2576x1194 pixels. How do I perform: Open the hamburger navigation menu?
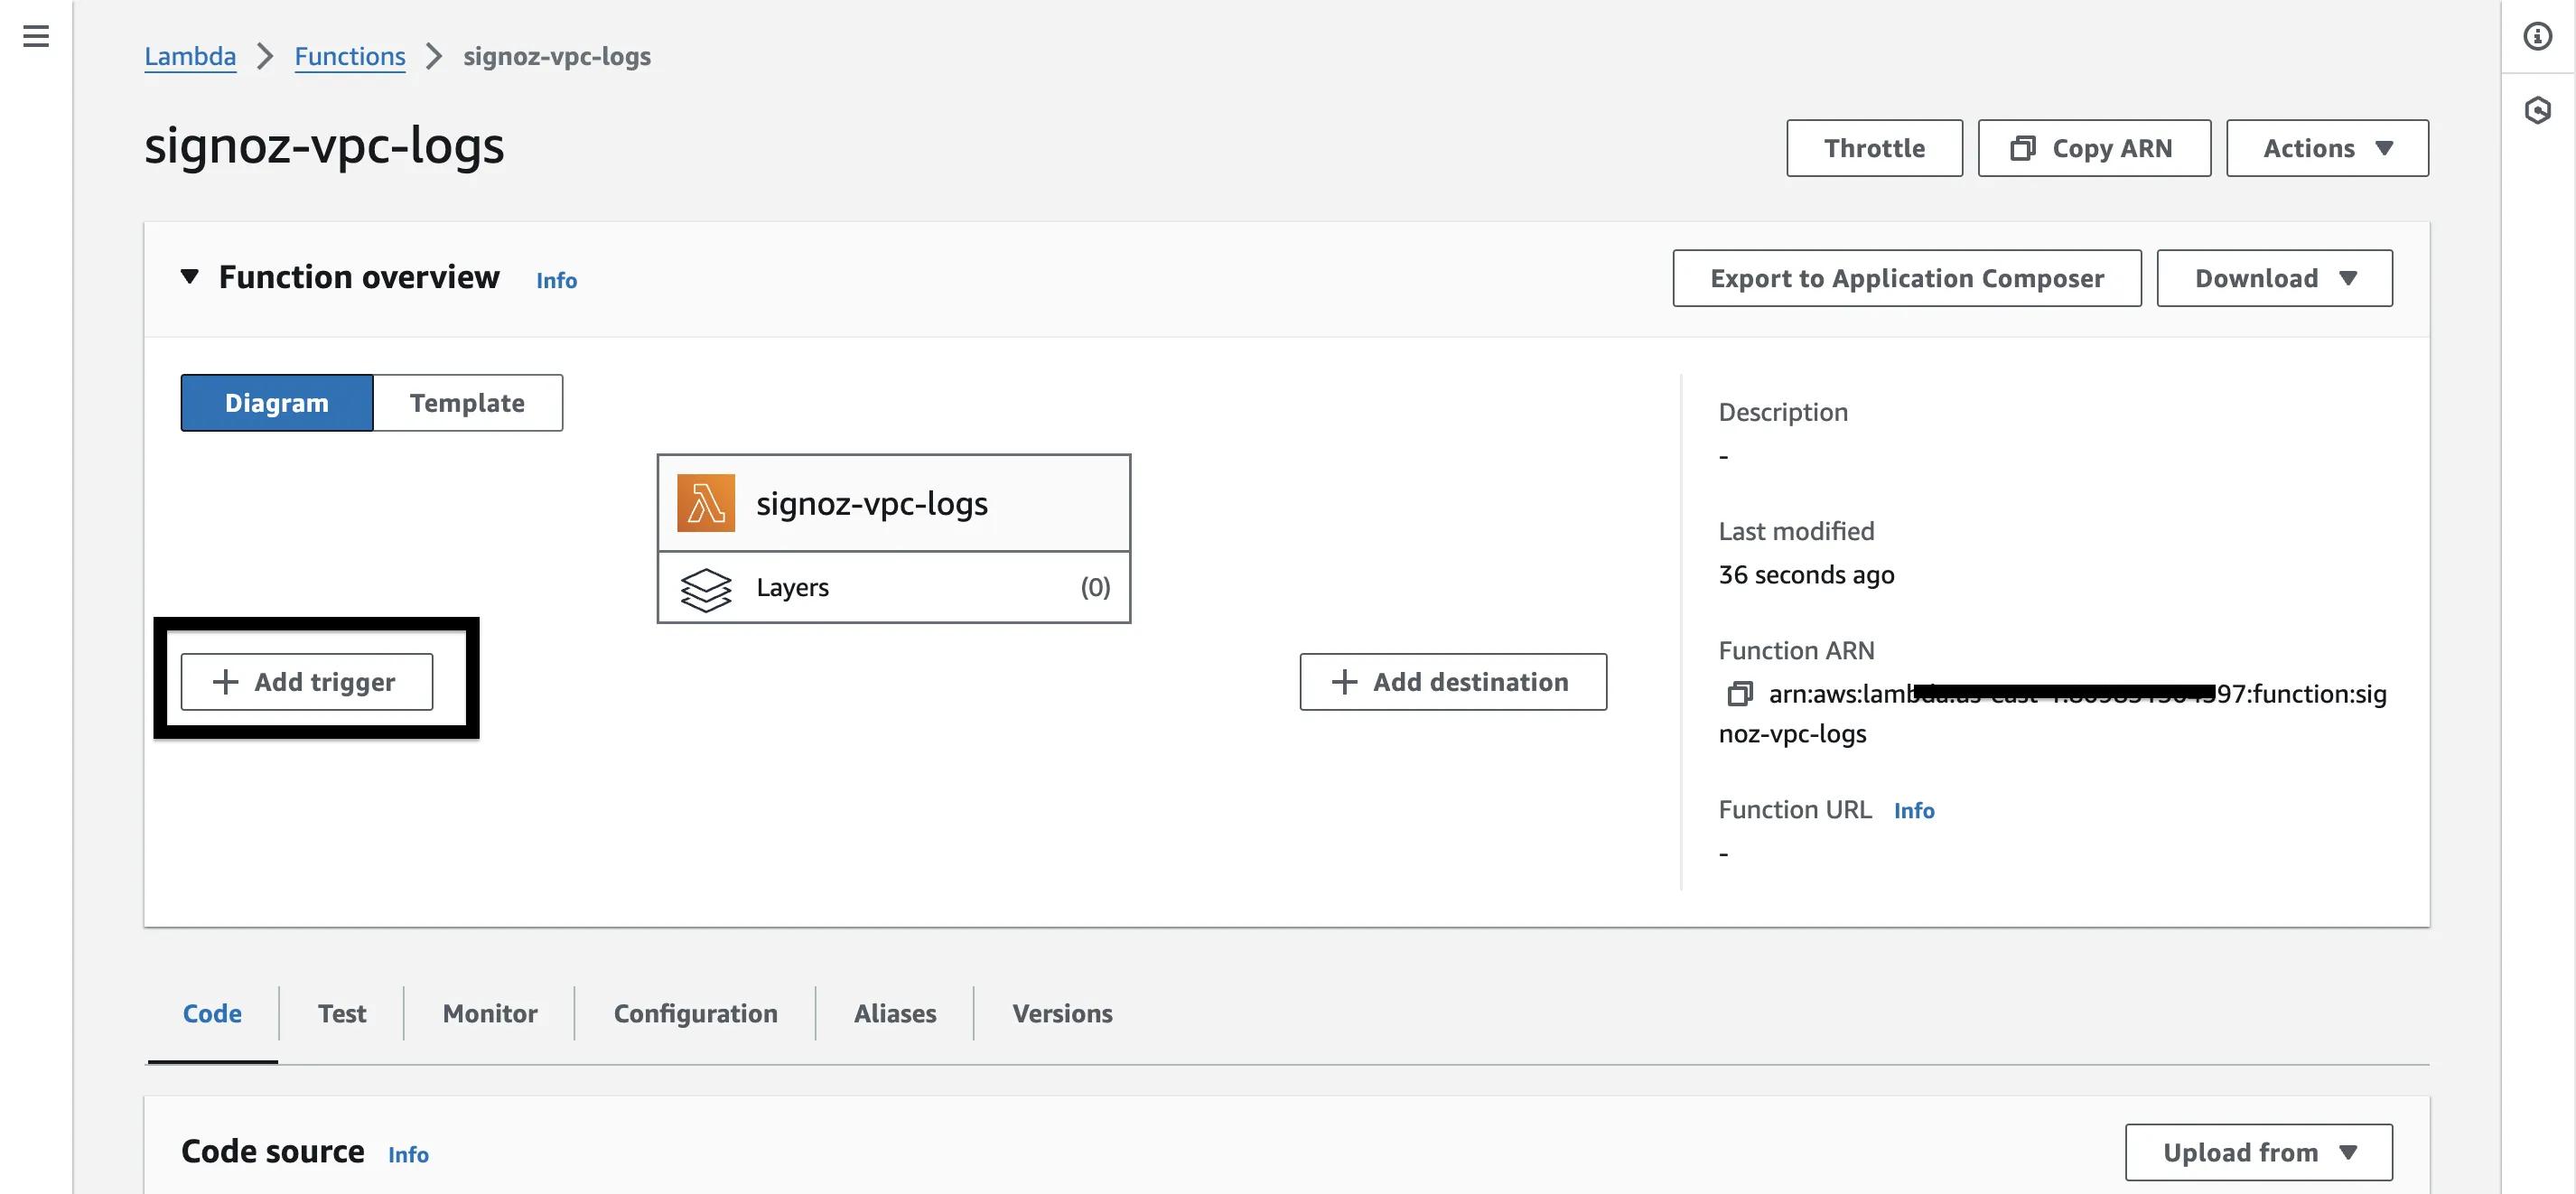[x=36, y=37]
